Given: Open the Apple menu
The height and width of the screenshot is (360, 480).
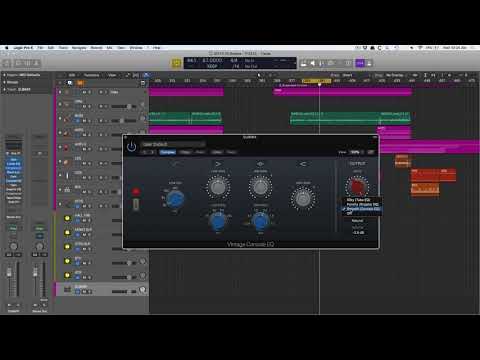Looking at the screenshot, I should coord(6,48).
